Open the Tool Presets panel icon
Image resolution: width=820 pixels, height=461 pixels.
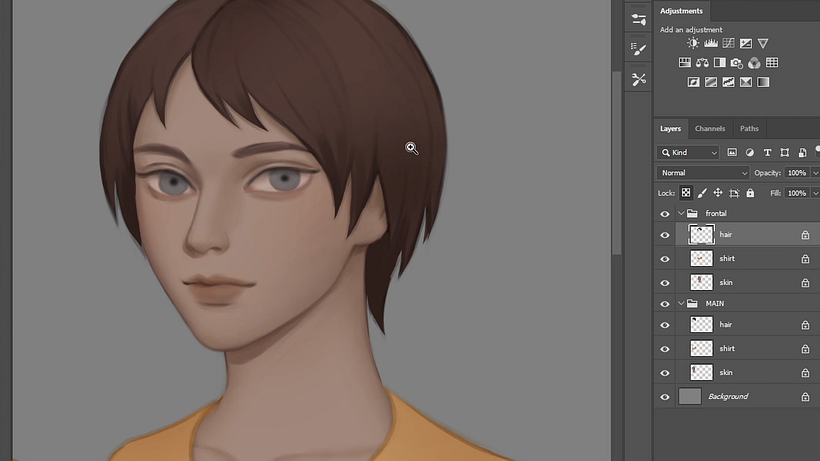[639, 79]
